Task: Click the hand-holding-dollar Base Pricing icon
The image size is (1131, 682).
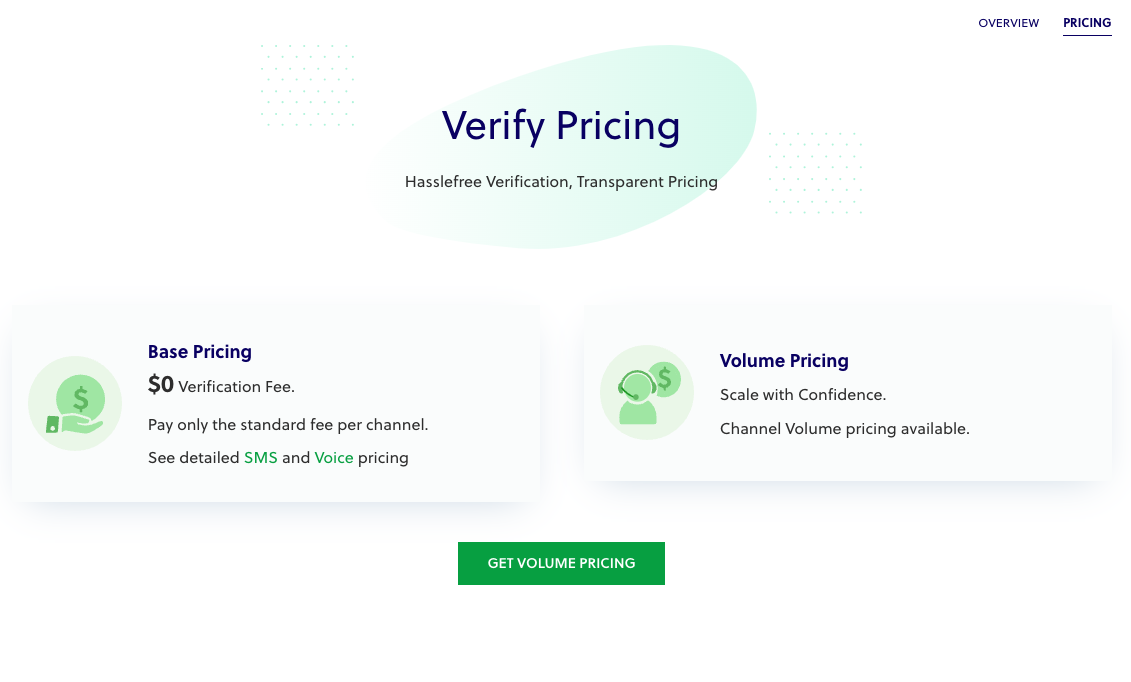Action: (75, 403)
